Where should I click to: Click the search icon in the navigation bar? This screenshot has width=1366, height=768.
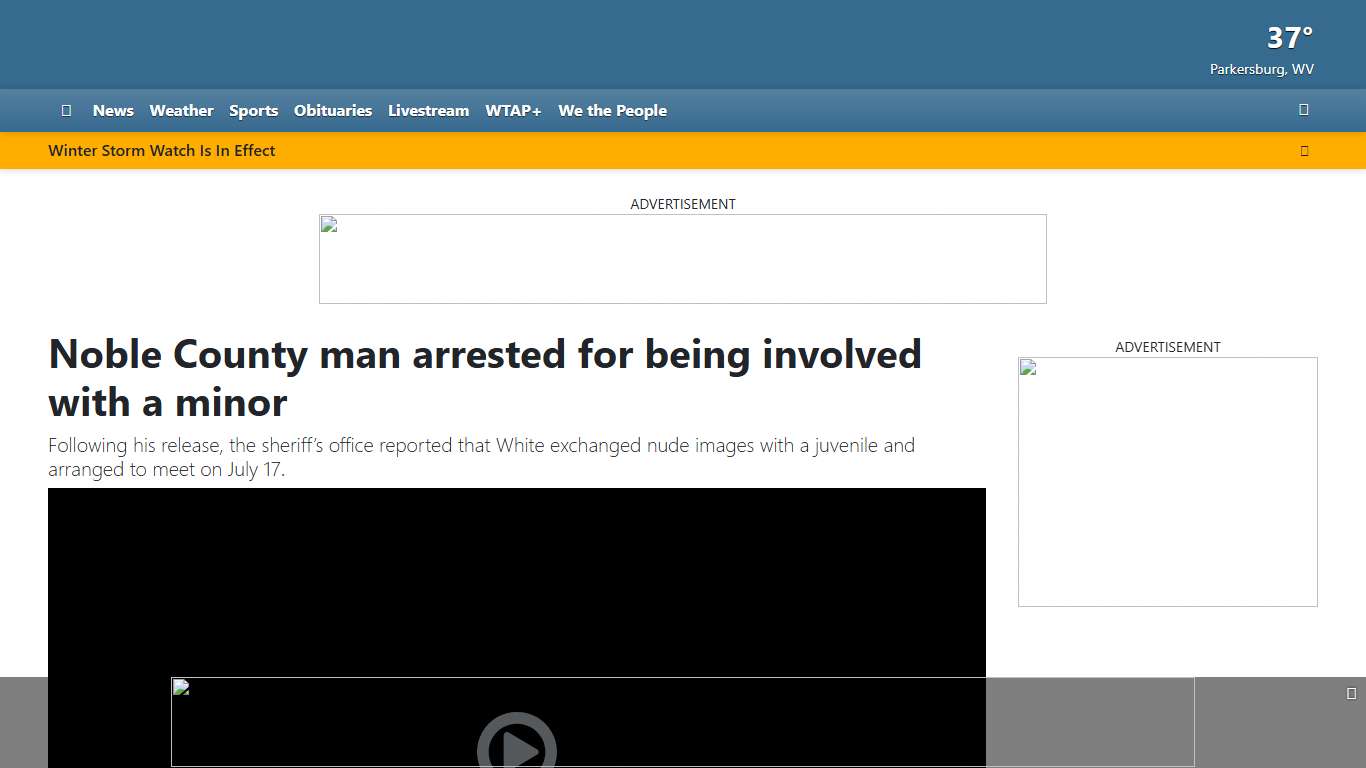(1303, 110)
